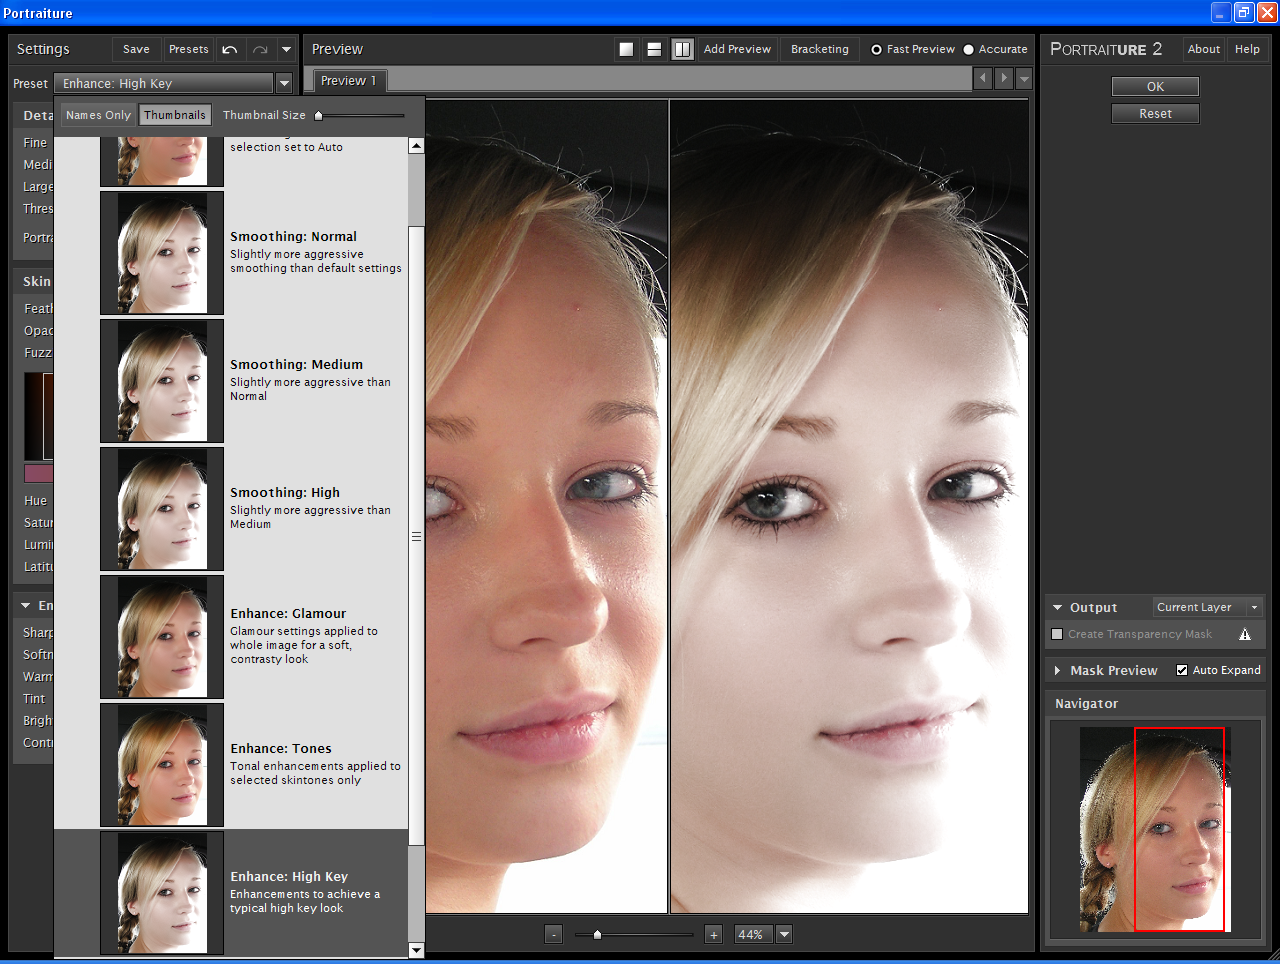Switch the preset list to Names Only

[97, 115]
